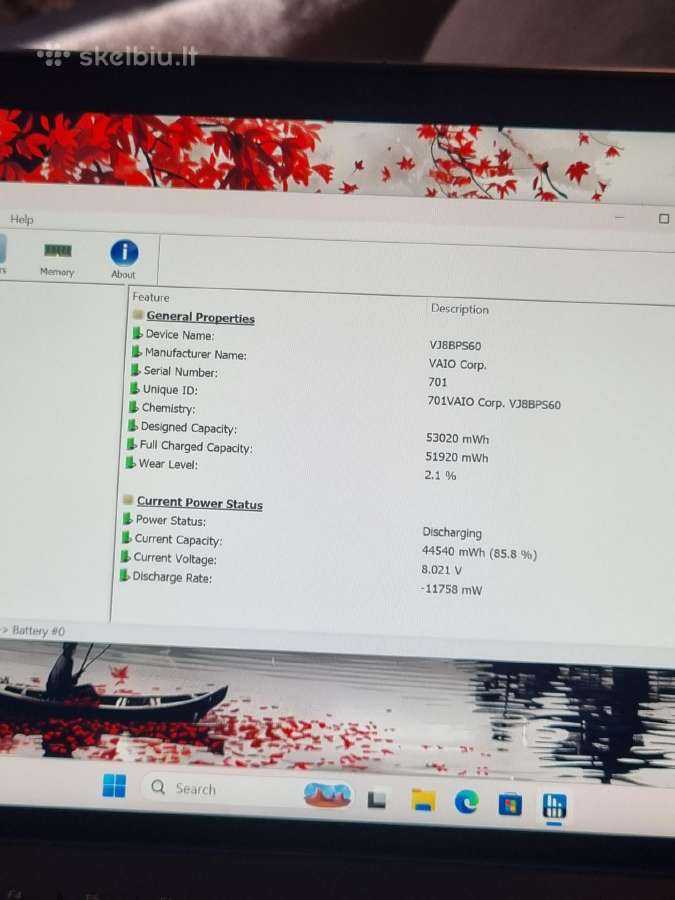Viewport: 675px width, 900px height.
Task: Click the folder icon beside Current Power Status
Action: (x=129, y=499)
